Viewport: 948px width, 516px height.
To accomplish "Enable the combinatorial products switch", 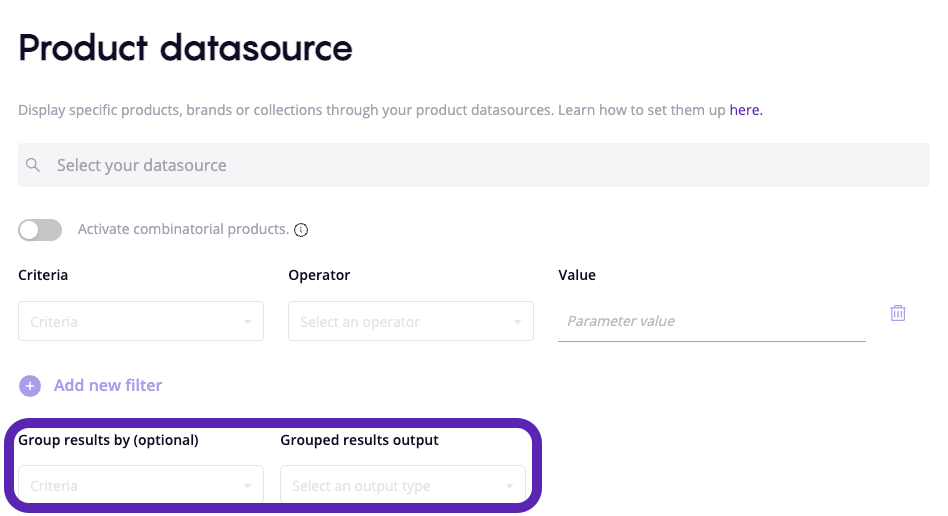I will [x=40, y=230].
